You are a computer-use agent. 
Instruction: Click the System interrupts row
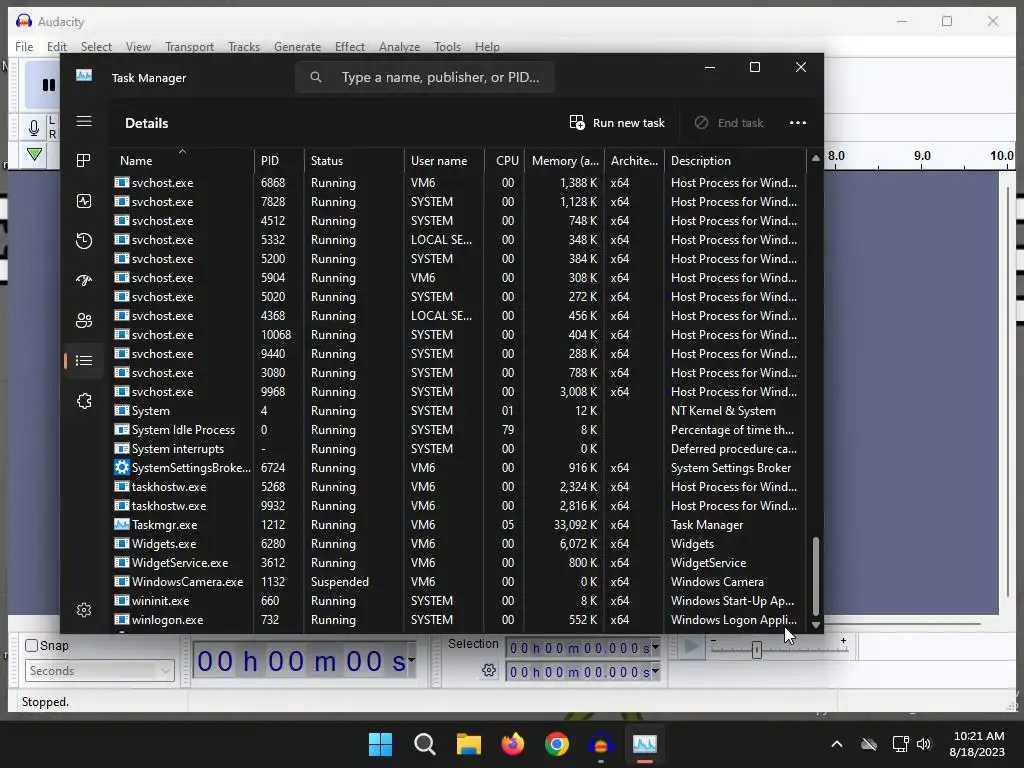[x=458, y=449]
